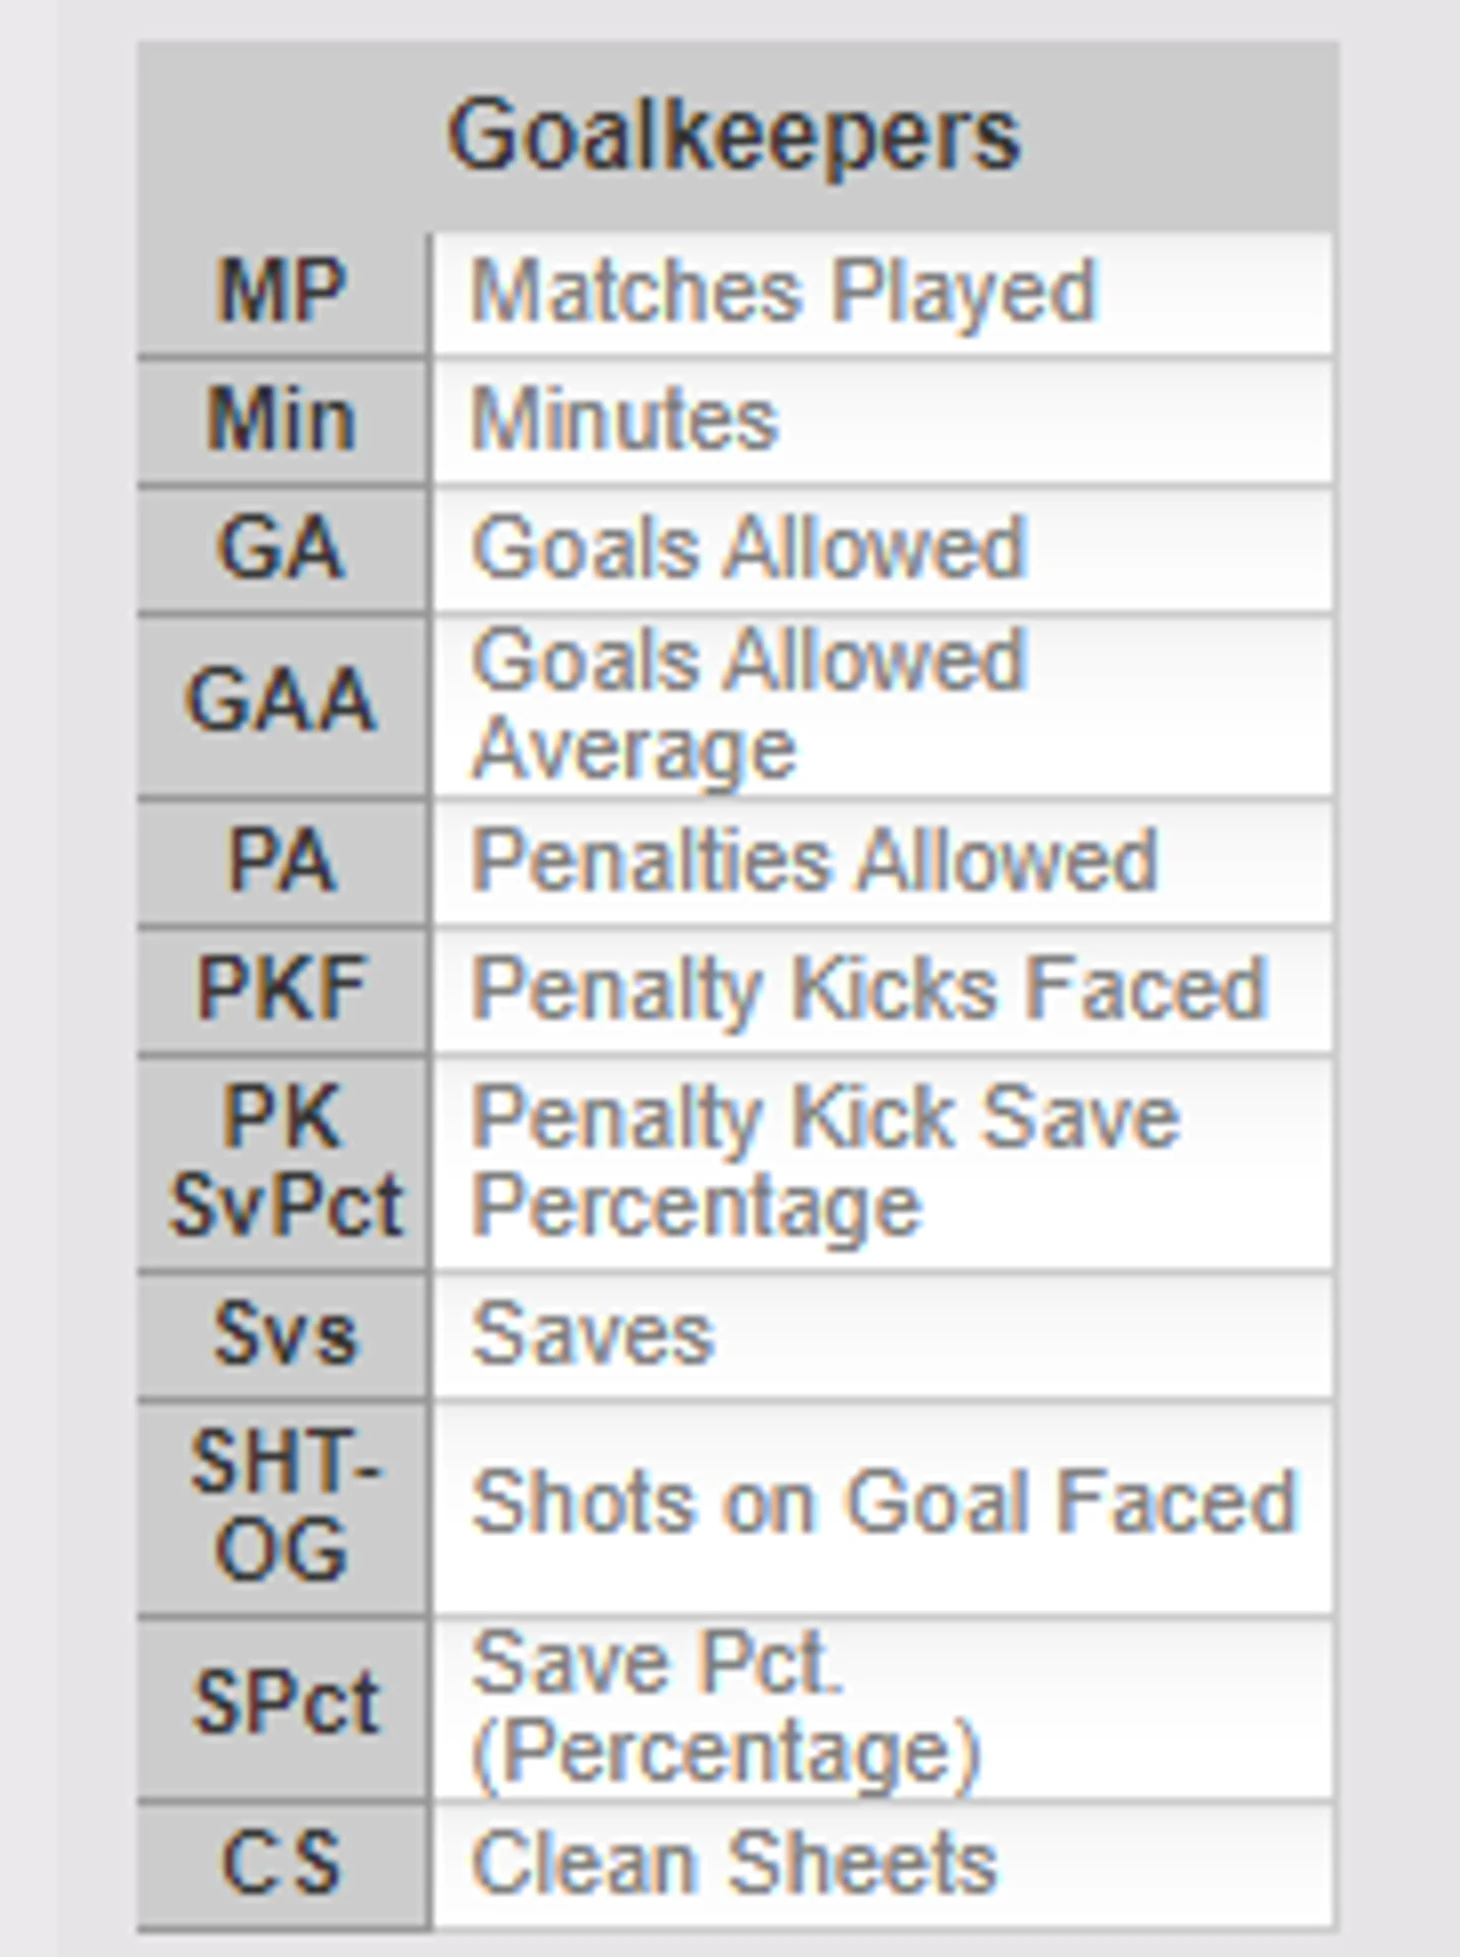Screen dimensions: 1460x1957
Task: Select the MP abbreviation cell
Action: click(283, 292)
